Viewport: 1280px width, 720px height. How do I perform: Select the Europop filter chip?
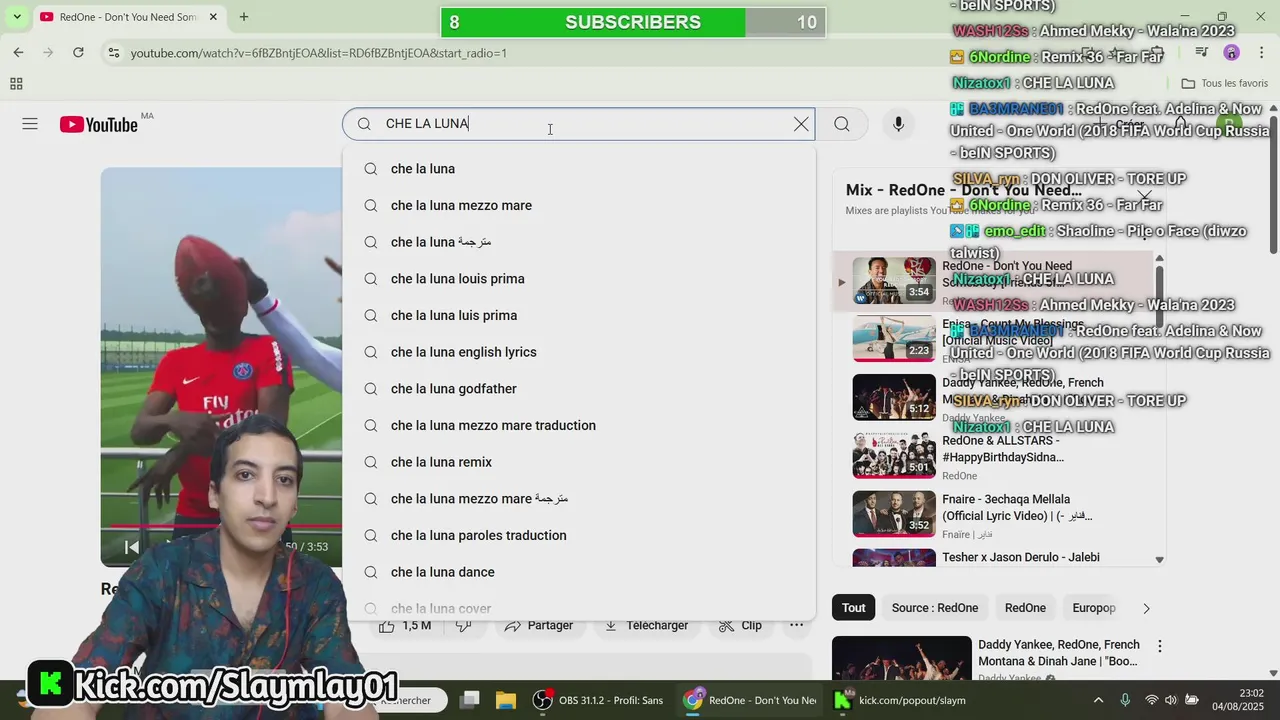(x=1093, y=608)
